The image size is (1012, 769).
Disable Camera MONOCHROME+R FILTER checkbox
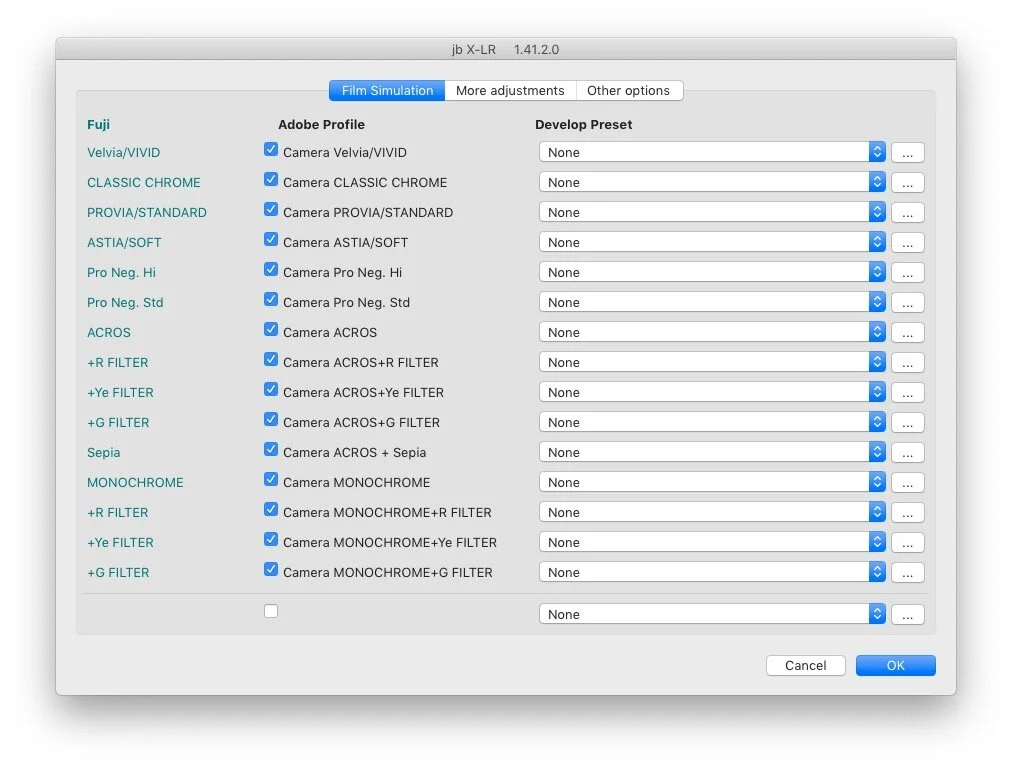[271, 510]
